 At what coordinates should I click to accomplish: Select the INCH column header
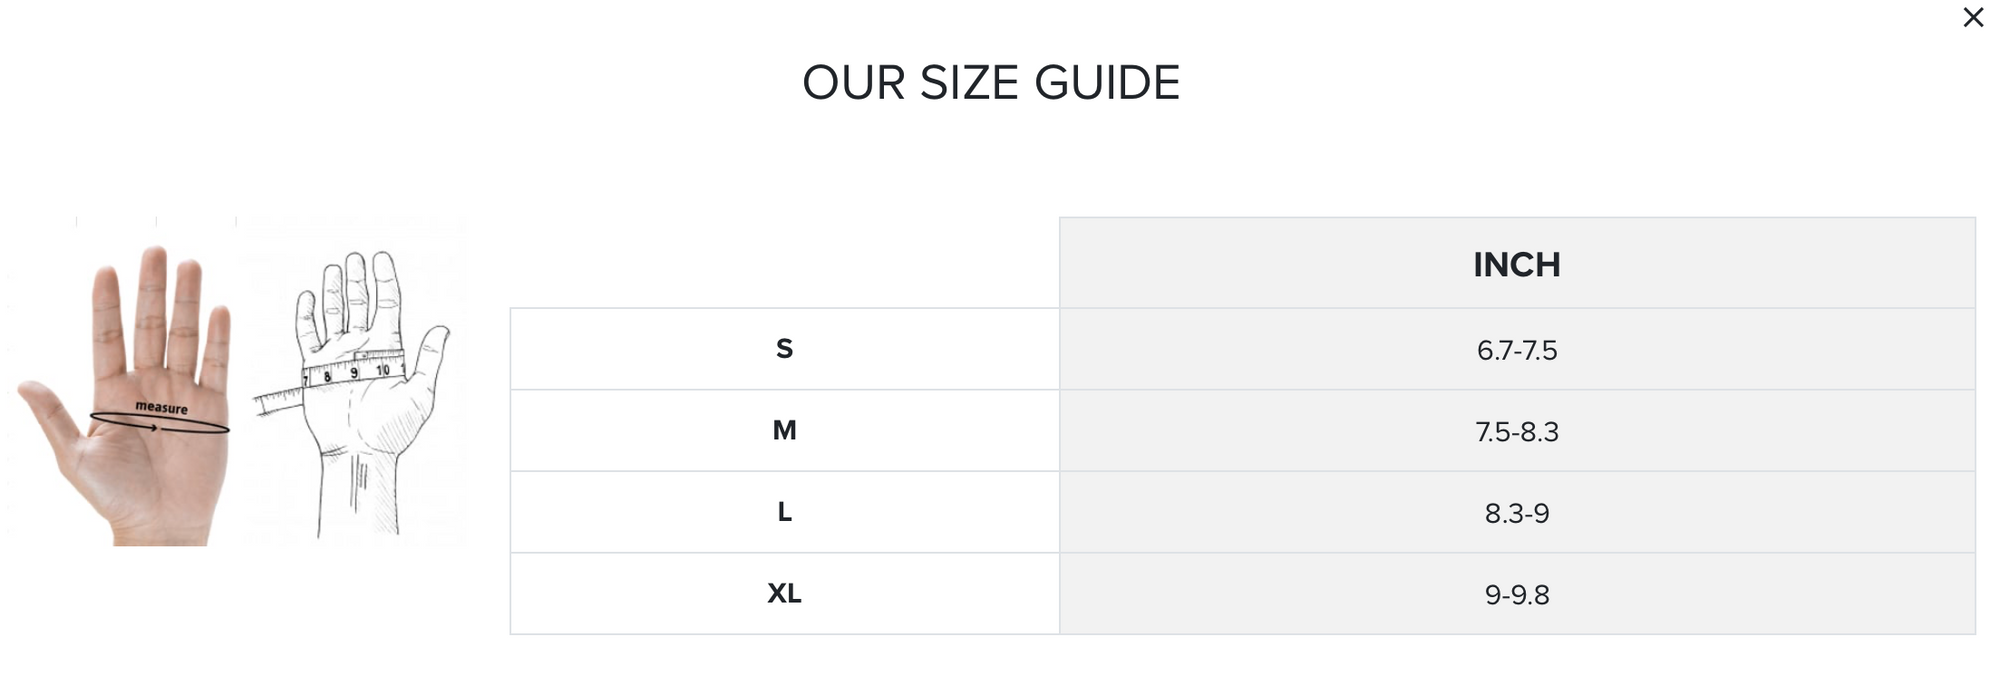click(1516, 264)
